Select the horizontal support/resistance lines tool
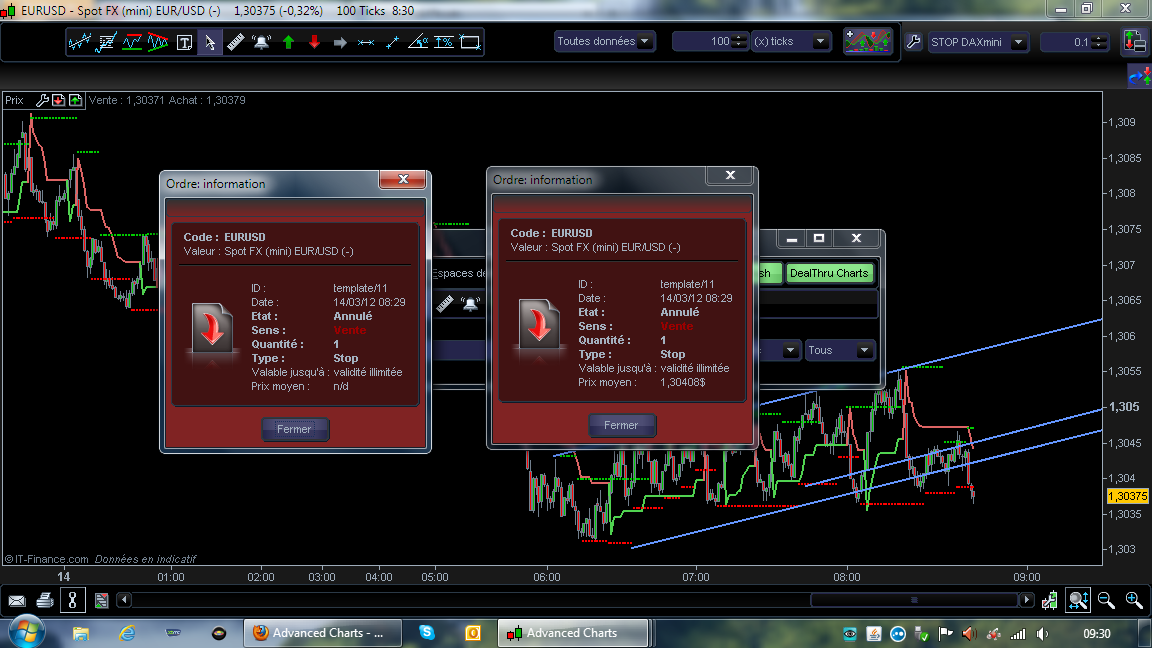The height and width of the screenshot is (648, 1152). point(132,42)
